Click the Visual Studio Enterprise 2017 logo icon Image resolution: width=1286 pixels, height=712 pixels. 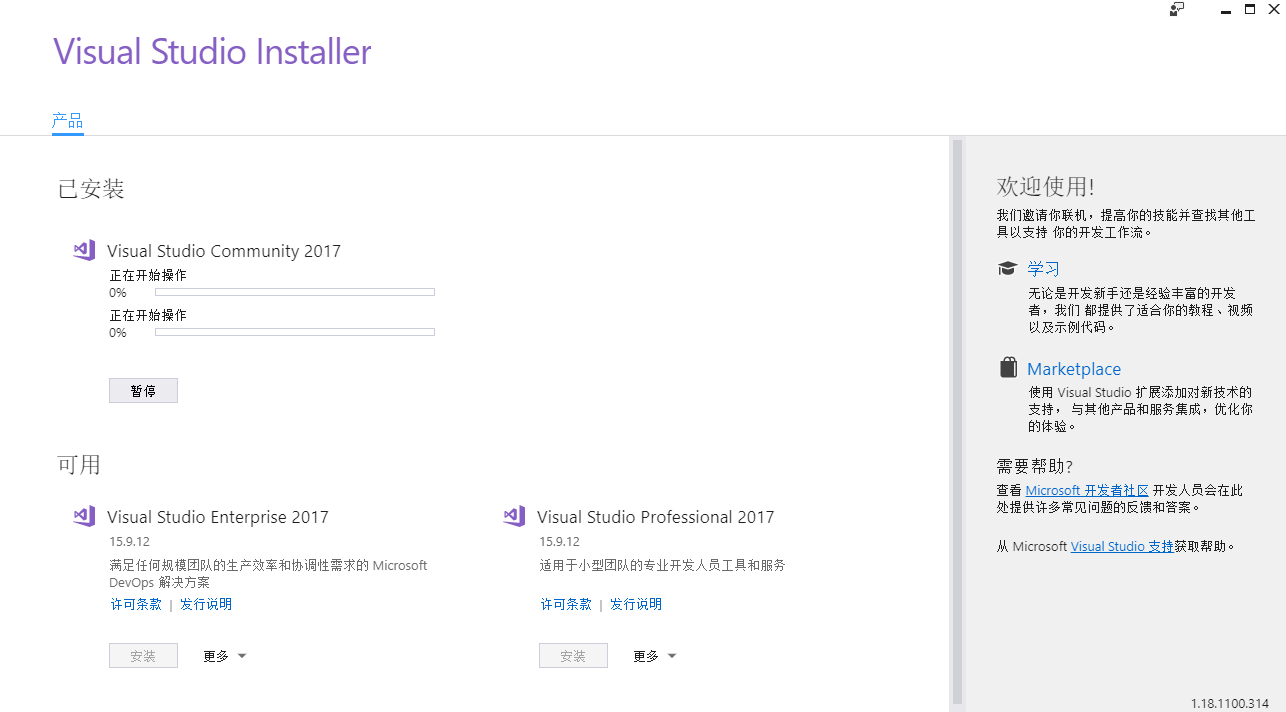click(x=84, y=516)
